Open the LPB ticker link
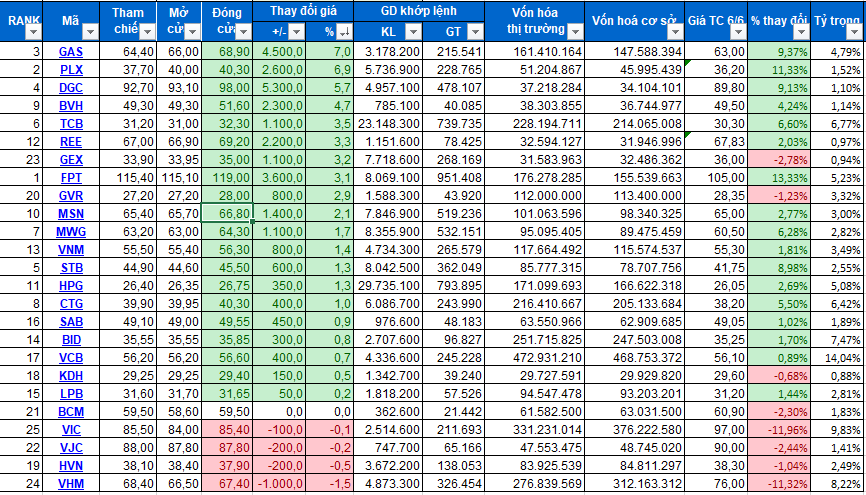866x495 pixels. [71, 393]
